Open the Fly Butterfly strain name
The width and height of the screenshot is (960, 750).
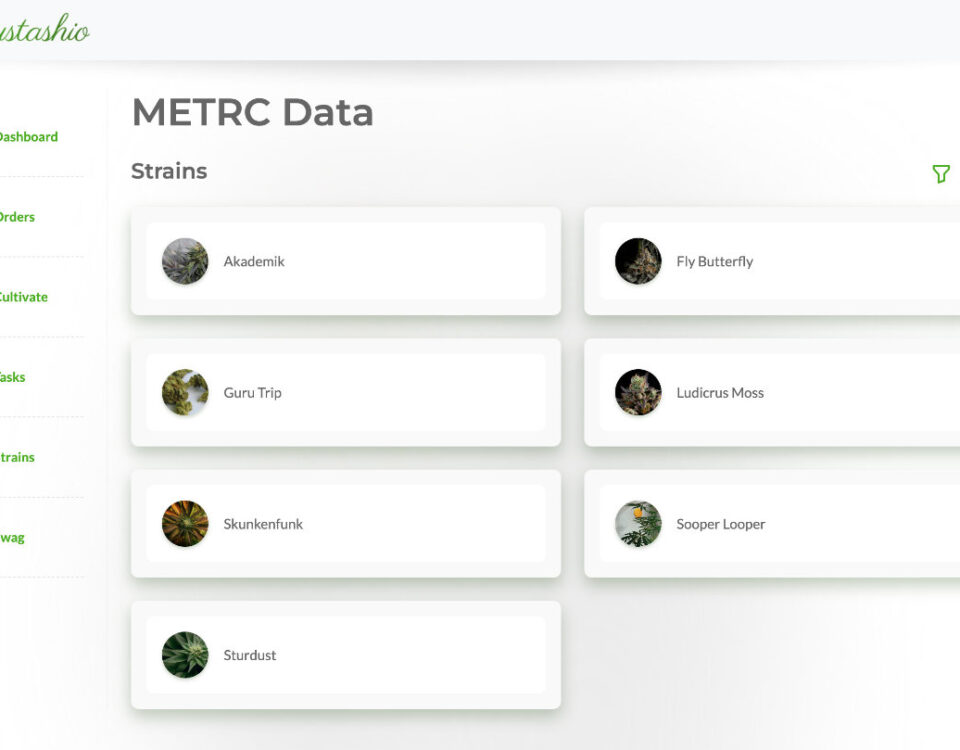[714, 262]
